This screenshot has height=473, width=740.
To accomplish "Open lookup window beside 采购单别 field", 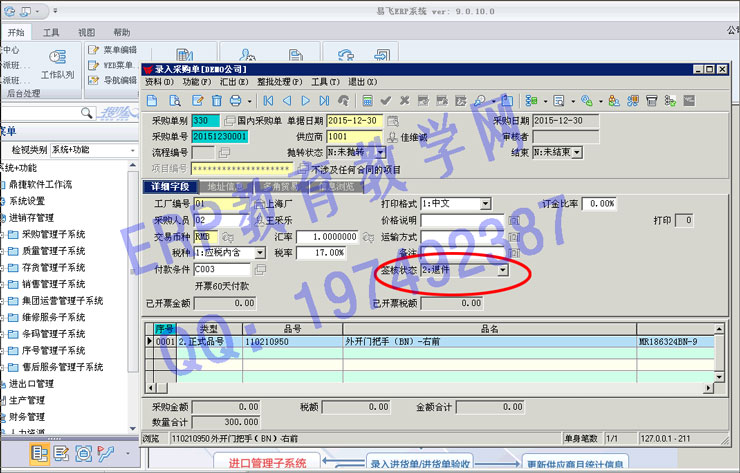I will click(x=229, y=121).
